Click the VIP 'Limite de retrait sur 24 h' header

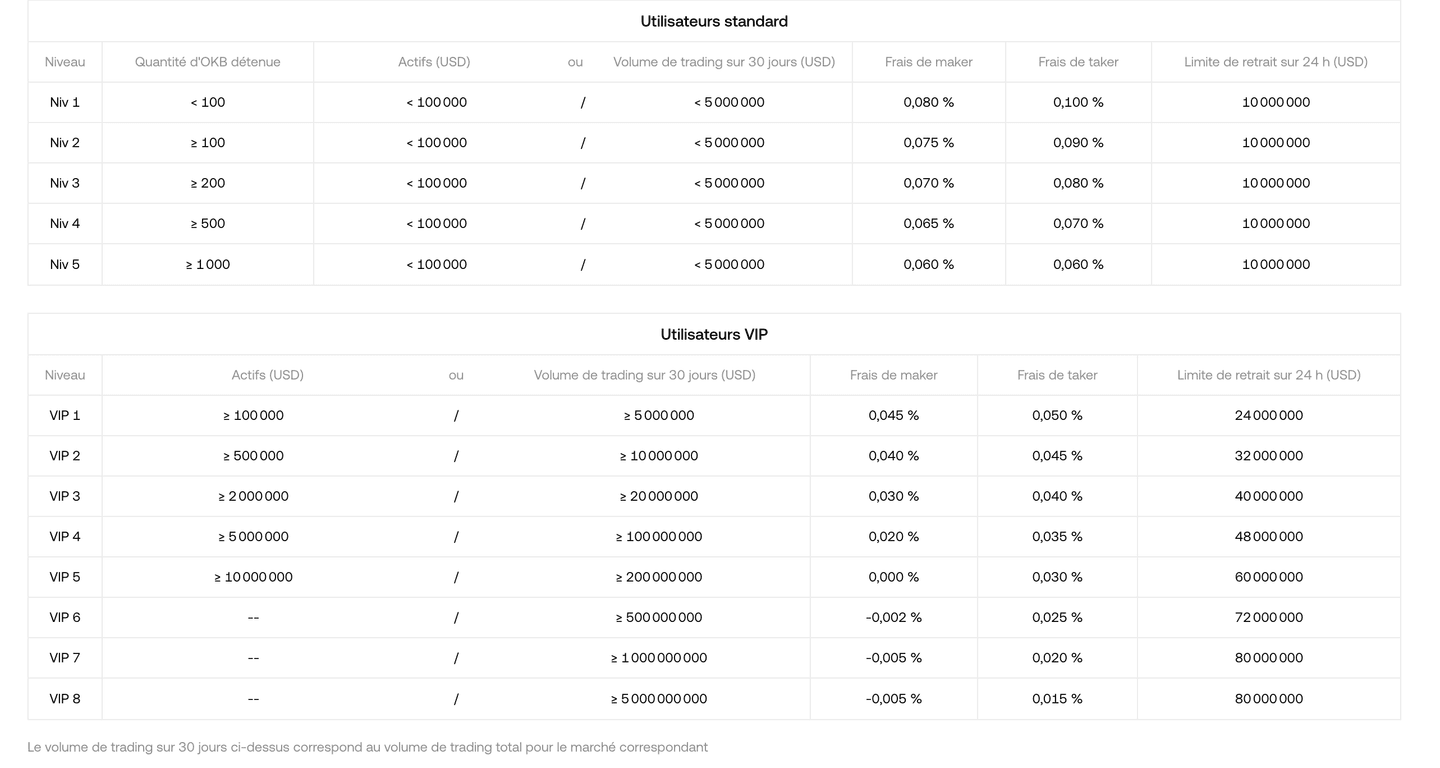tap(1268, 375)
